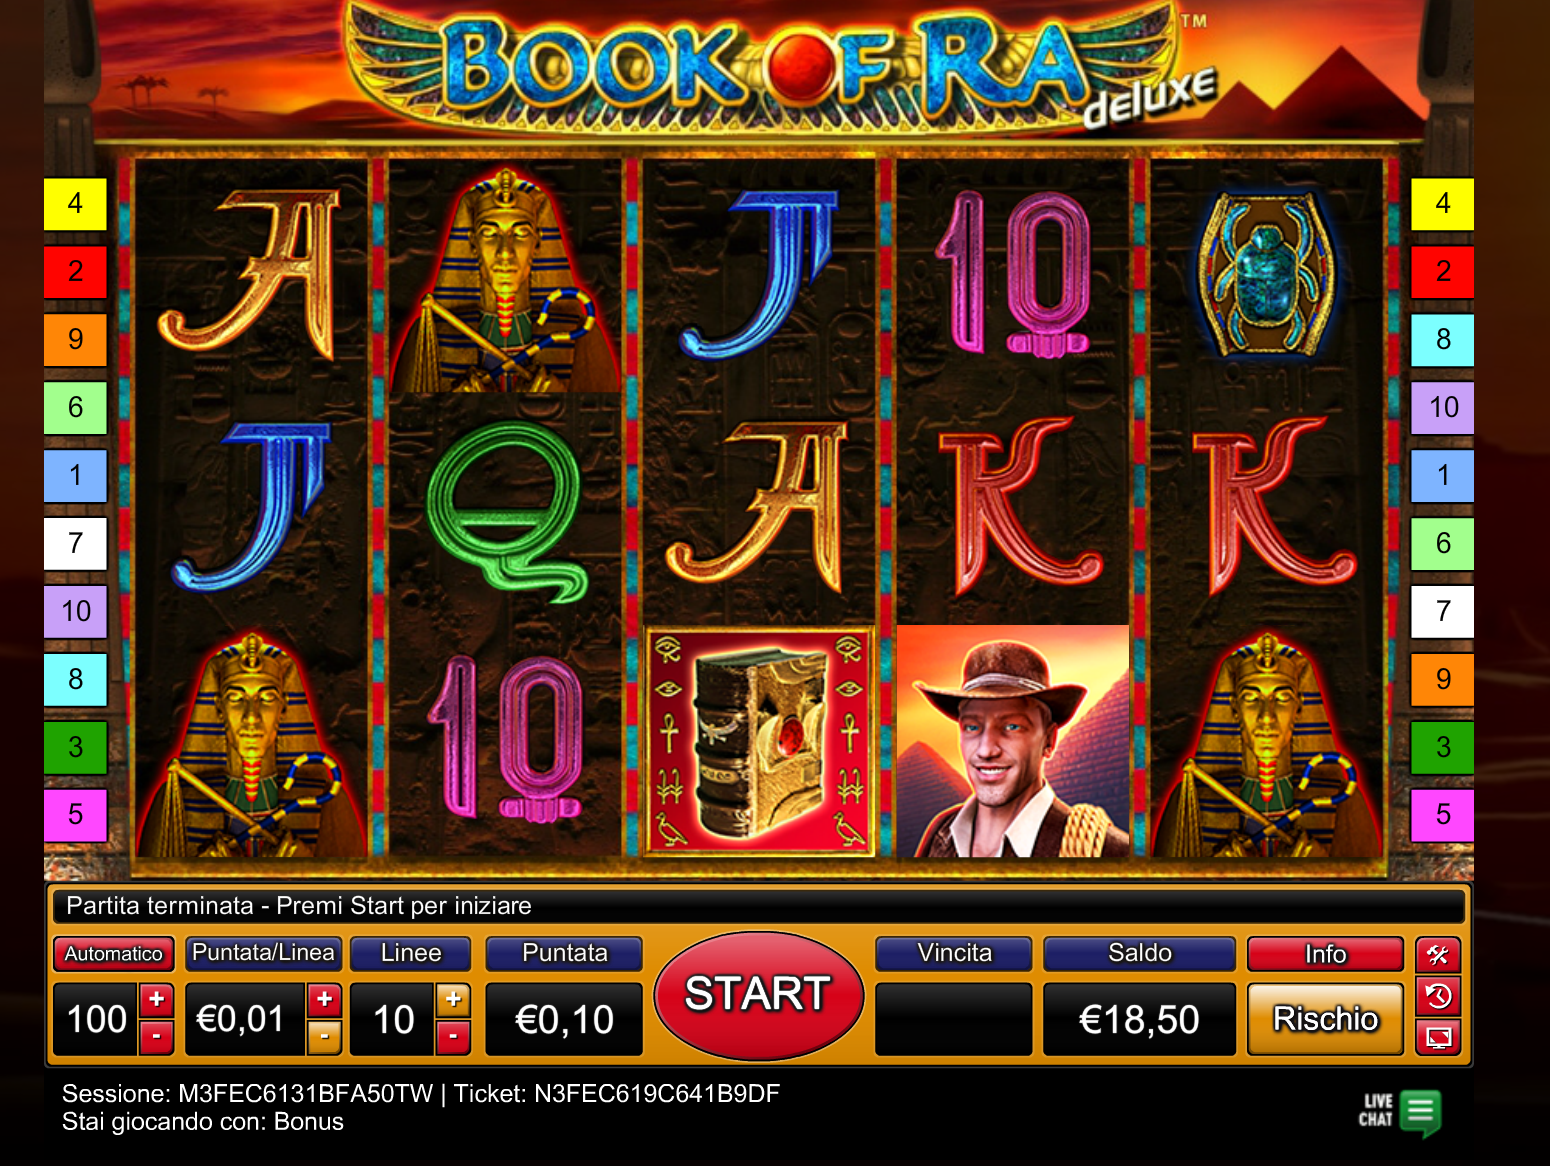The width and height of the screenshot is (1550, 1166).
Task: Decrease the Automatico spin count with minus
Action: point(157,1037)
